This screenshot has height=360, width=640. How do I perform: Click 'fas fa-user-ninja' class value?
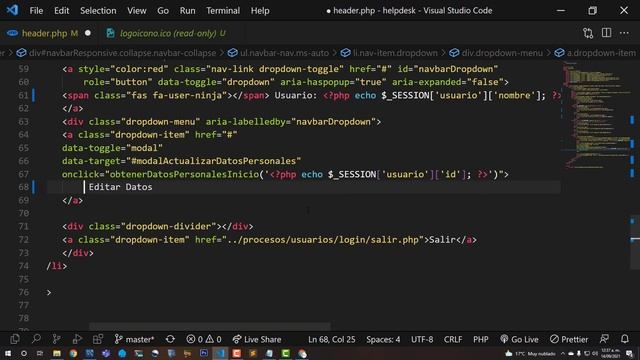176,96
